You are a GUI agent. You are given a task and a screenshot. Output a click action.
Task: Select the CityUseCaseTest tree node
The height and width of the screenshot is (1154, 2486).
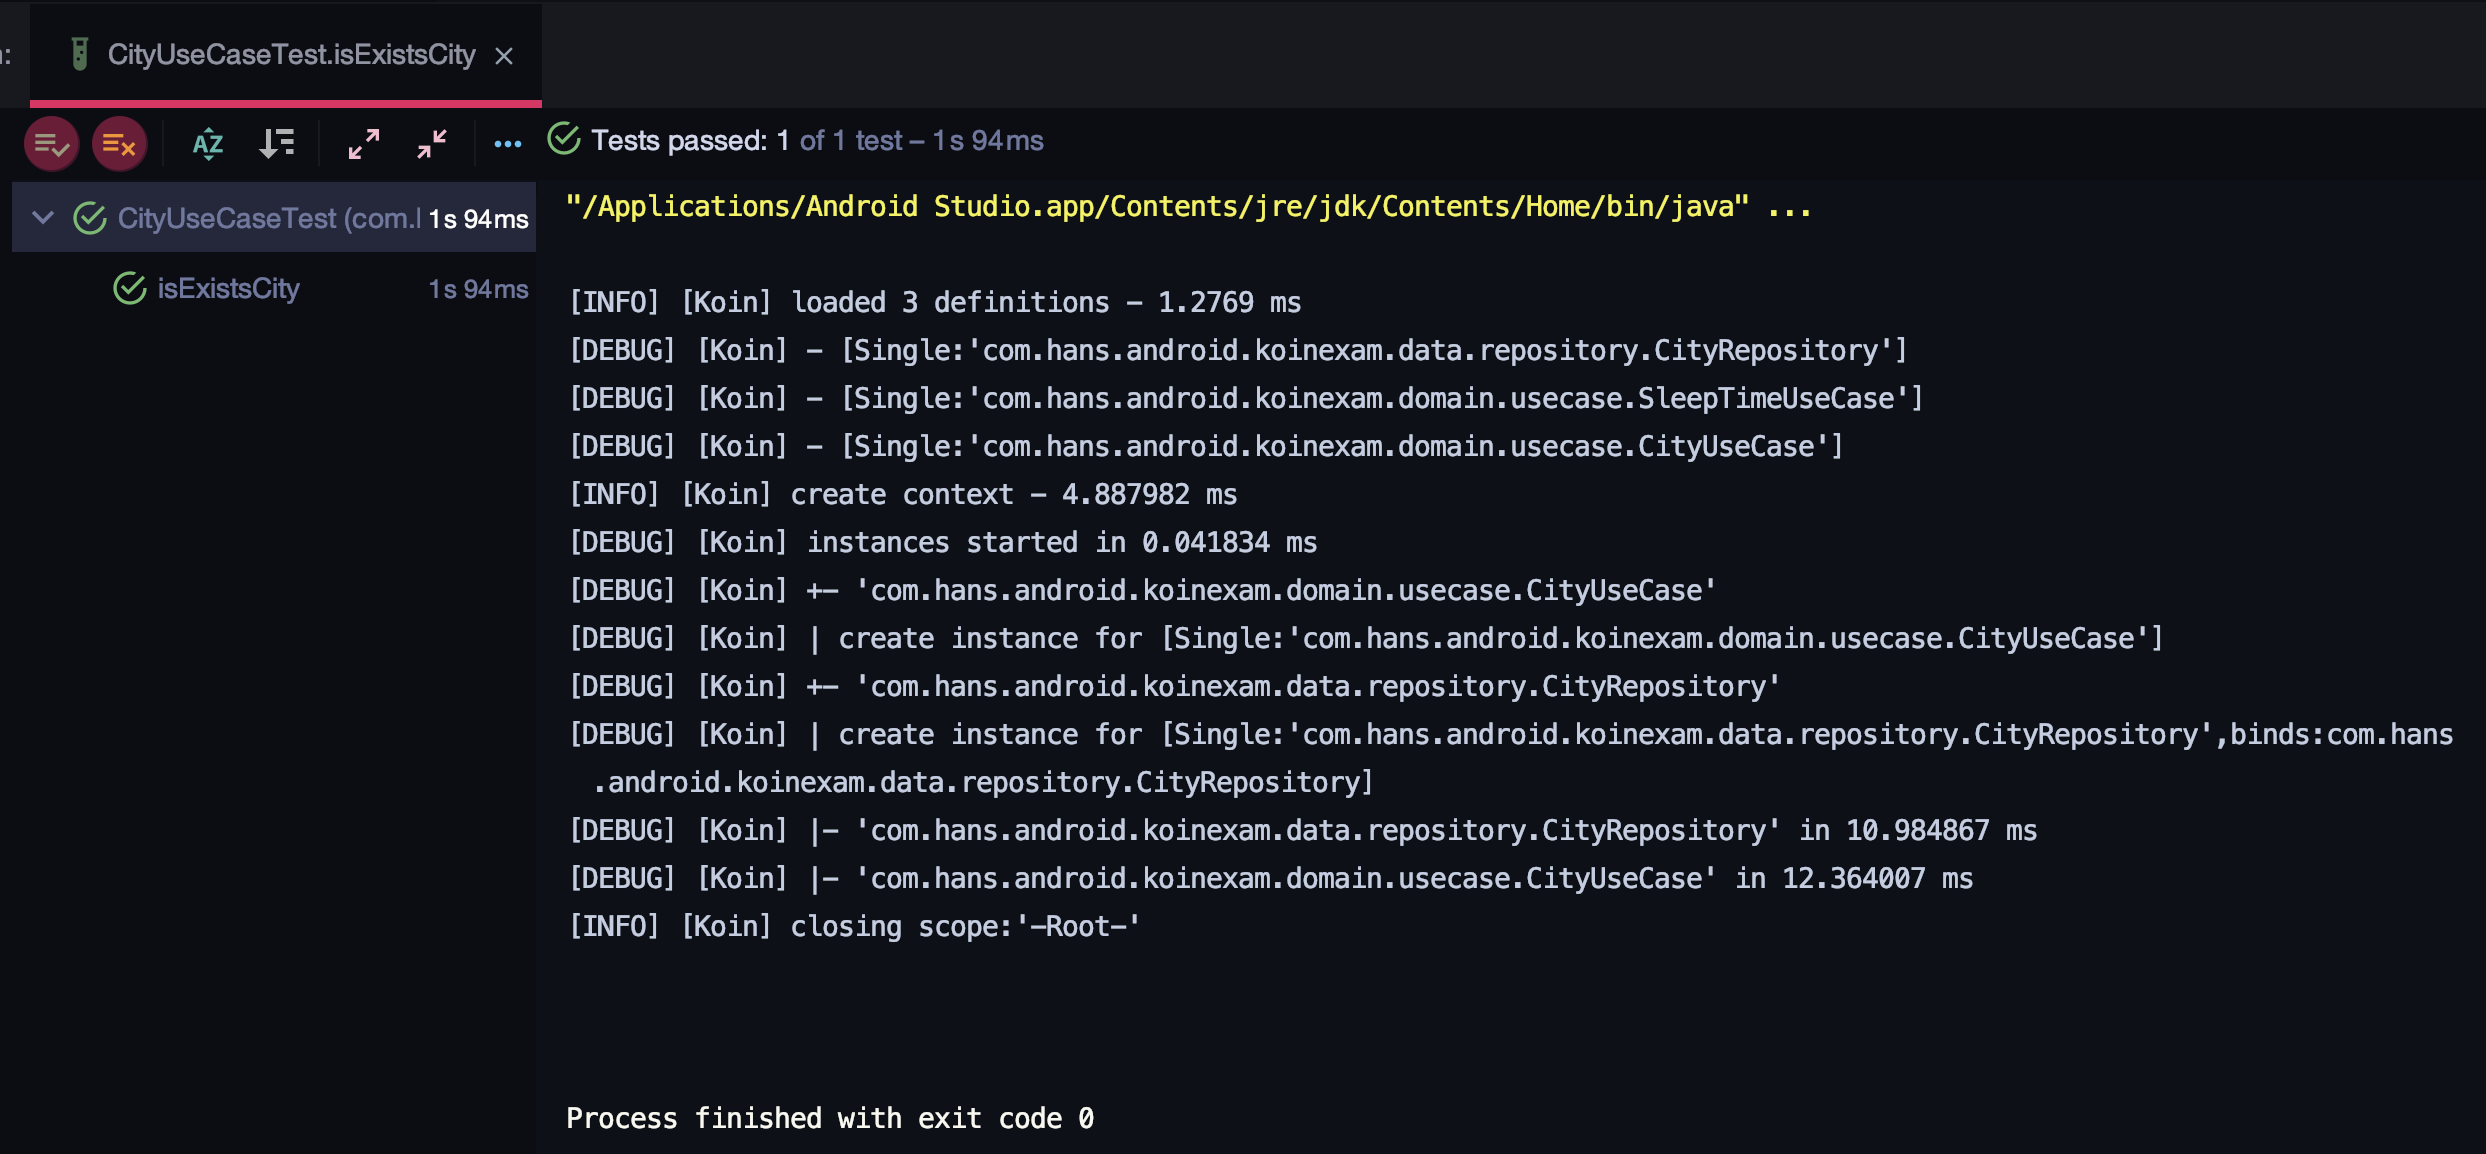pos(268,218)
